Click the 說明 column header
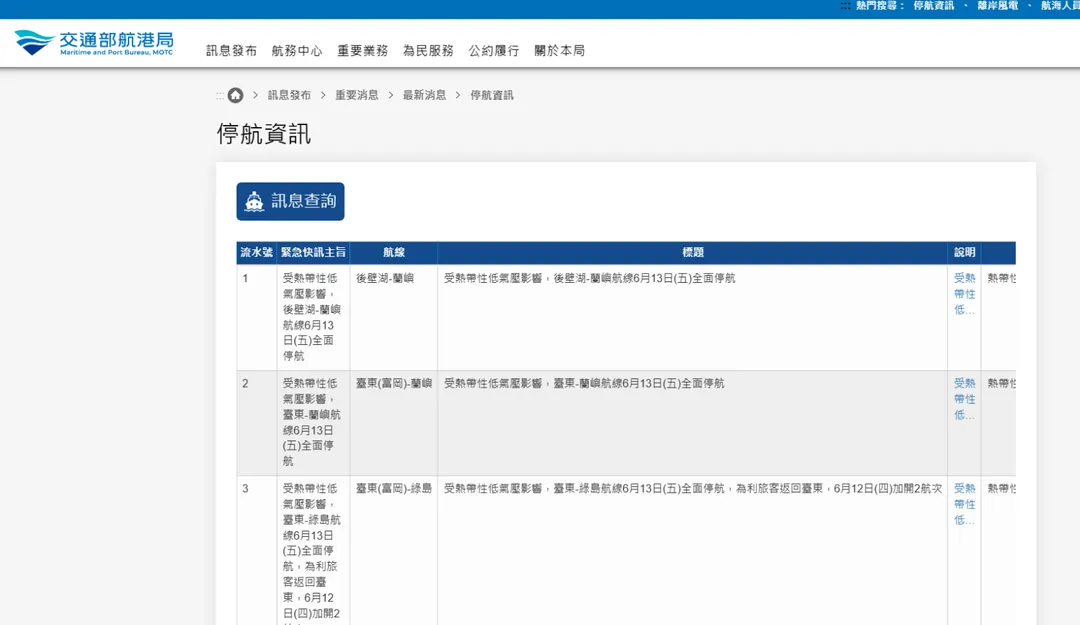The height and width of the screenshot is (625, 1080). (964, 252)
